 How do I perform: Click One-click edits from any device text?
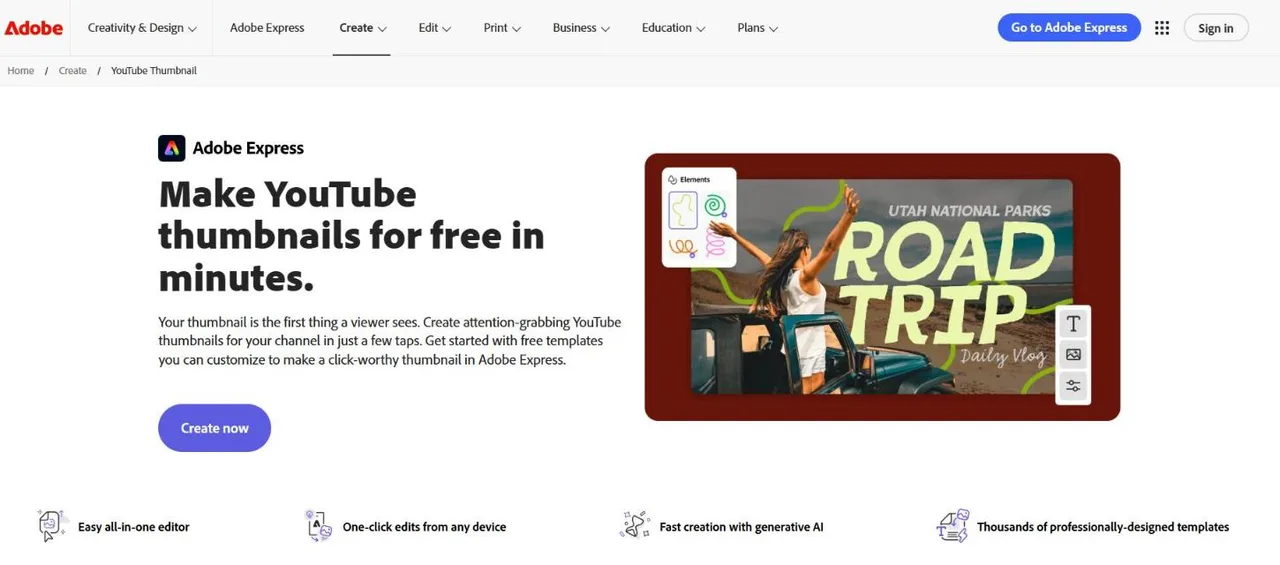pyautogui.click(x=424, y=527)
